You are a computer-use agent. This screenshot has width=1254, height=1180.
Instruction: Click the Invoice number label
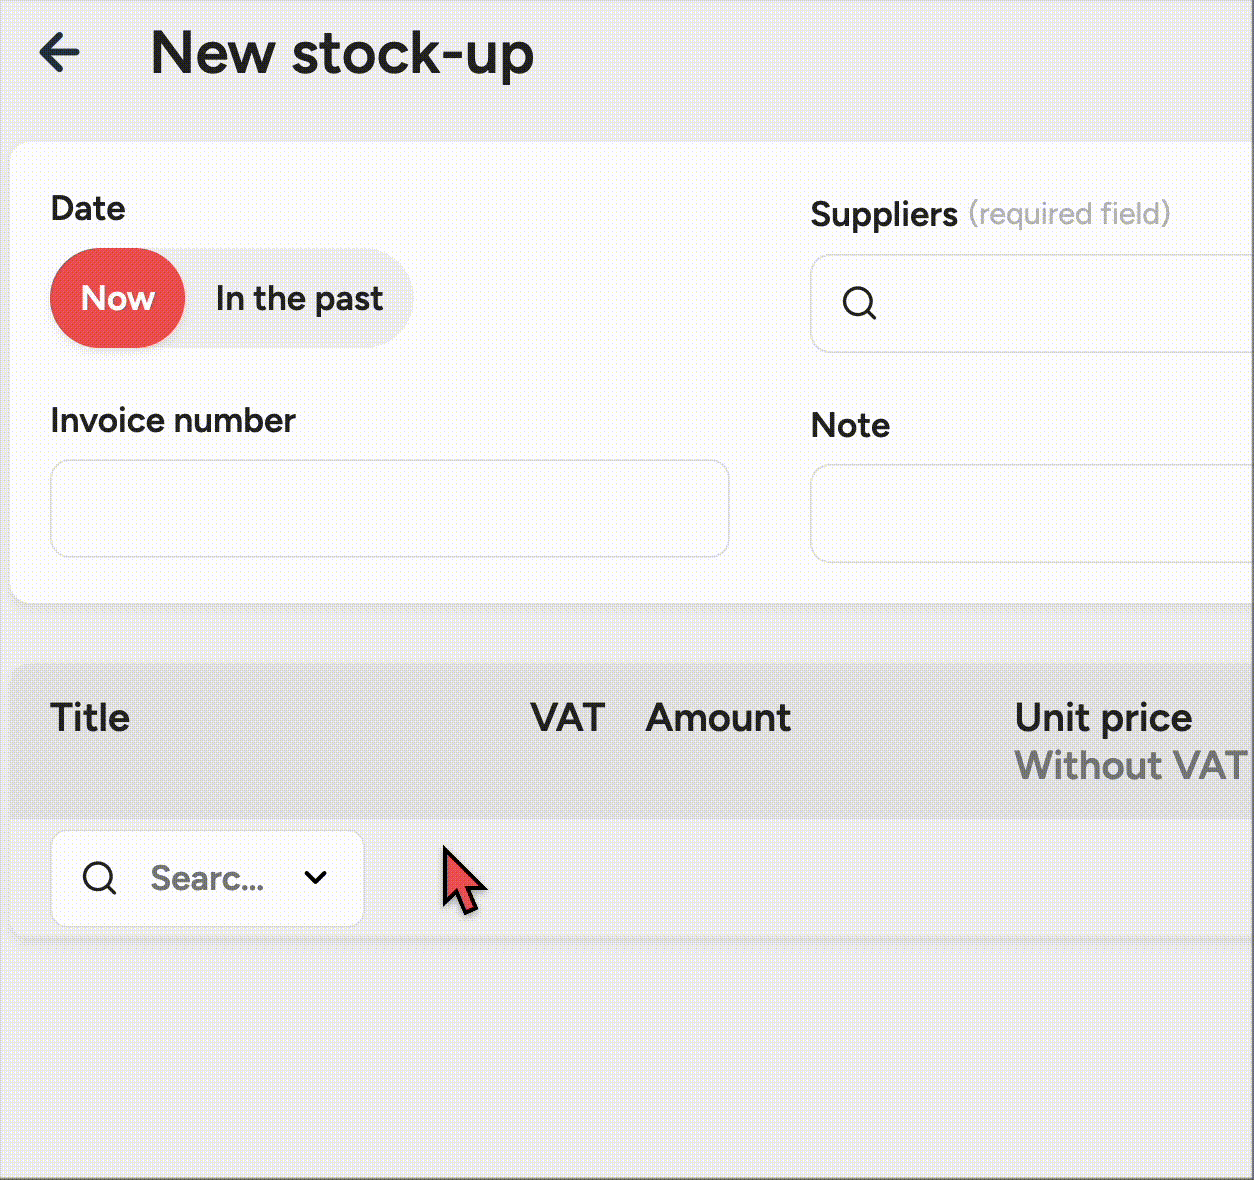coord(173,420)
